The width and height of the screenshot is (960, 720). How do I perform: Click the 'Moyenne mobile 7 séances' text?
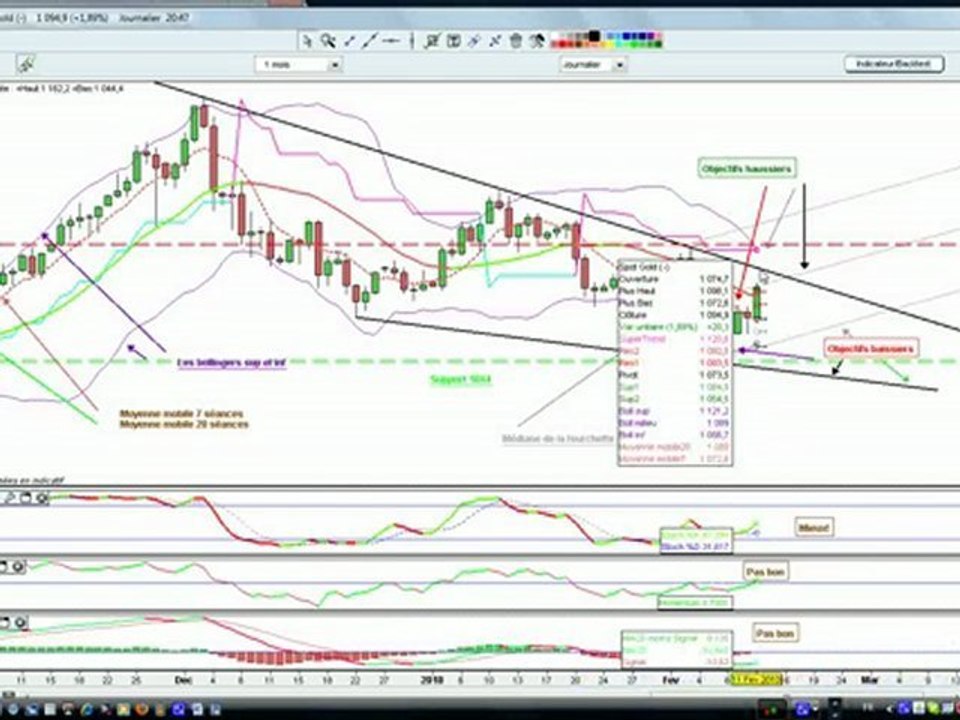click(x=181, y=414)
